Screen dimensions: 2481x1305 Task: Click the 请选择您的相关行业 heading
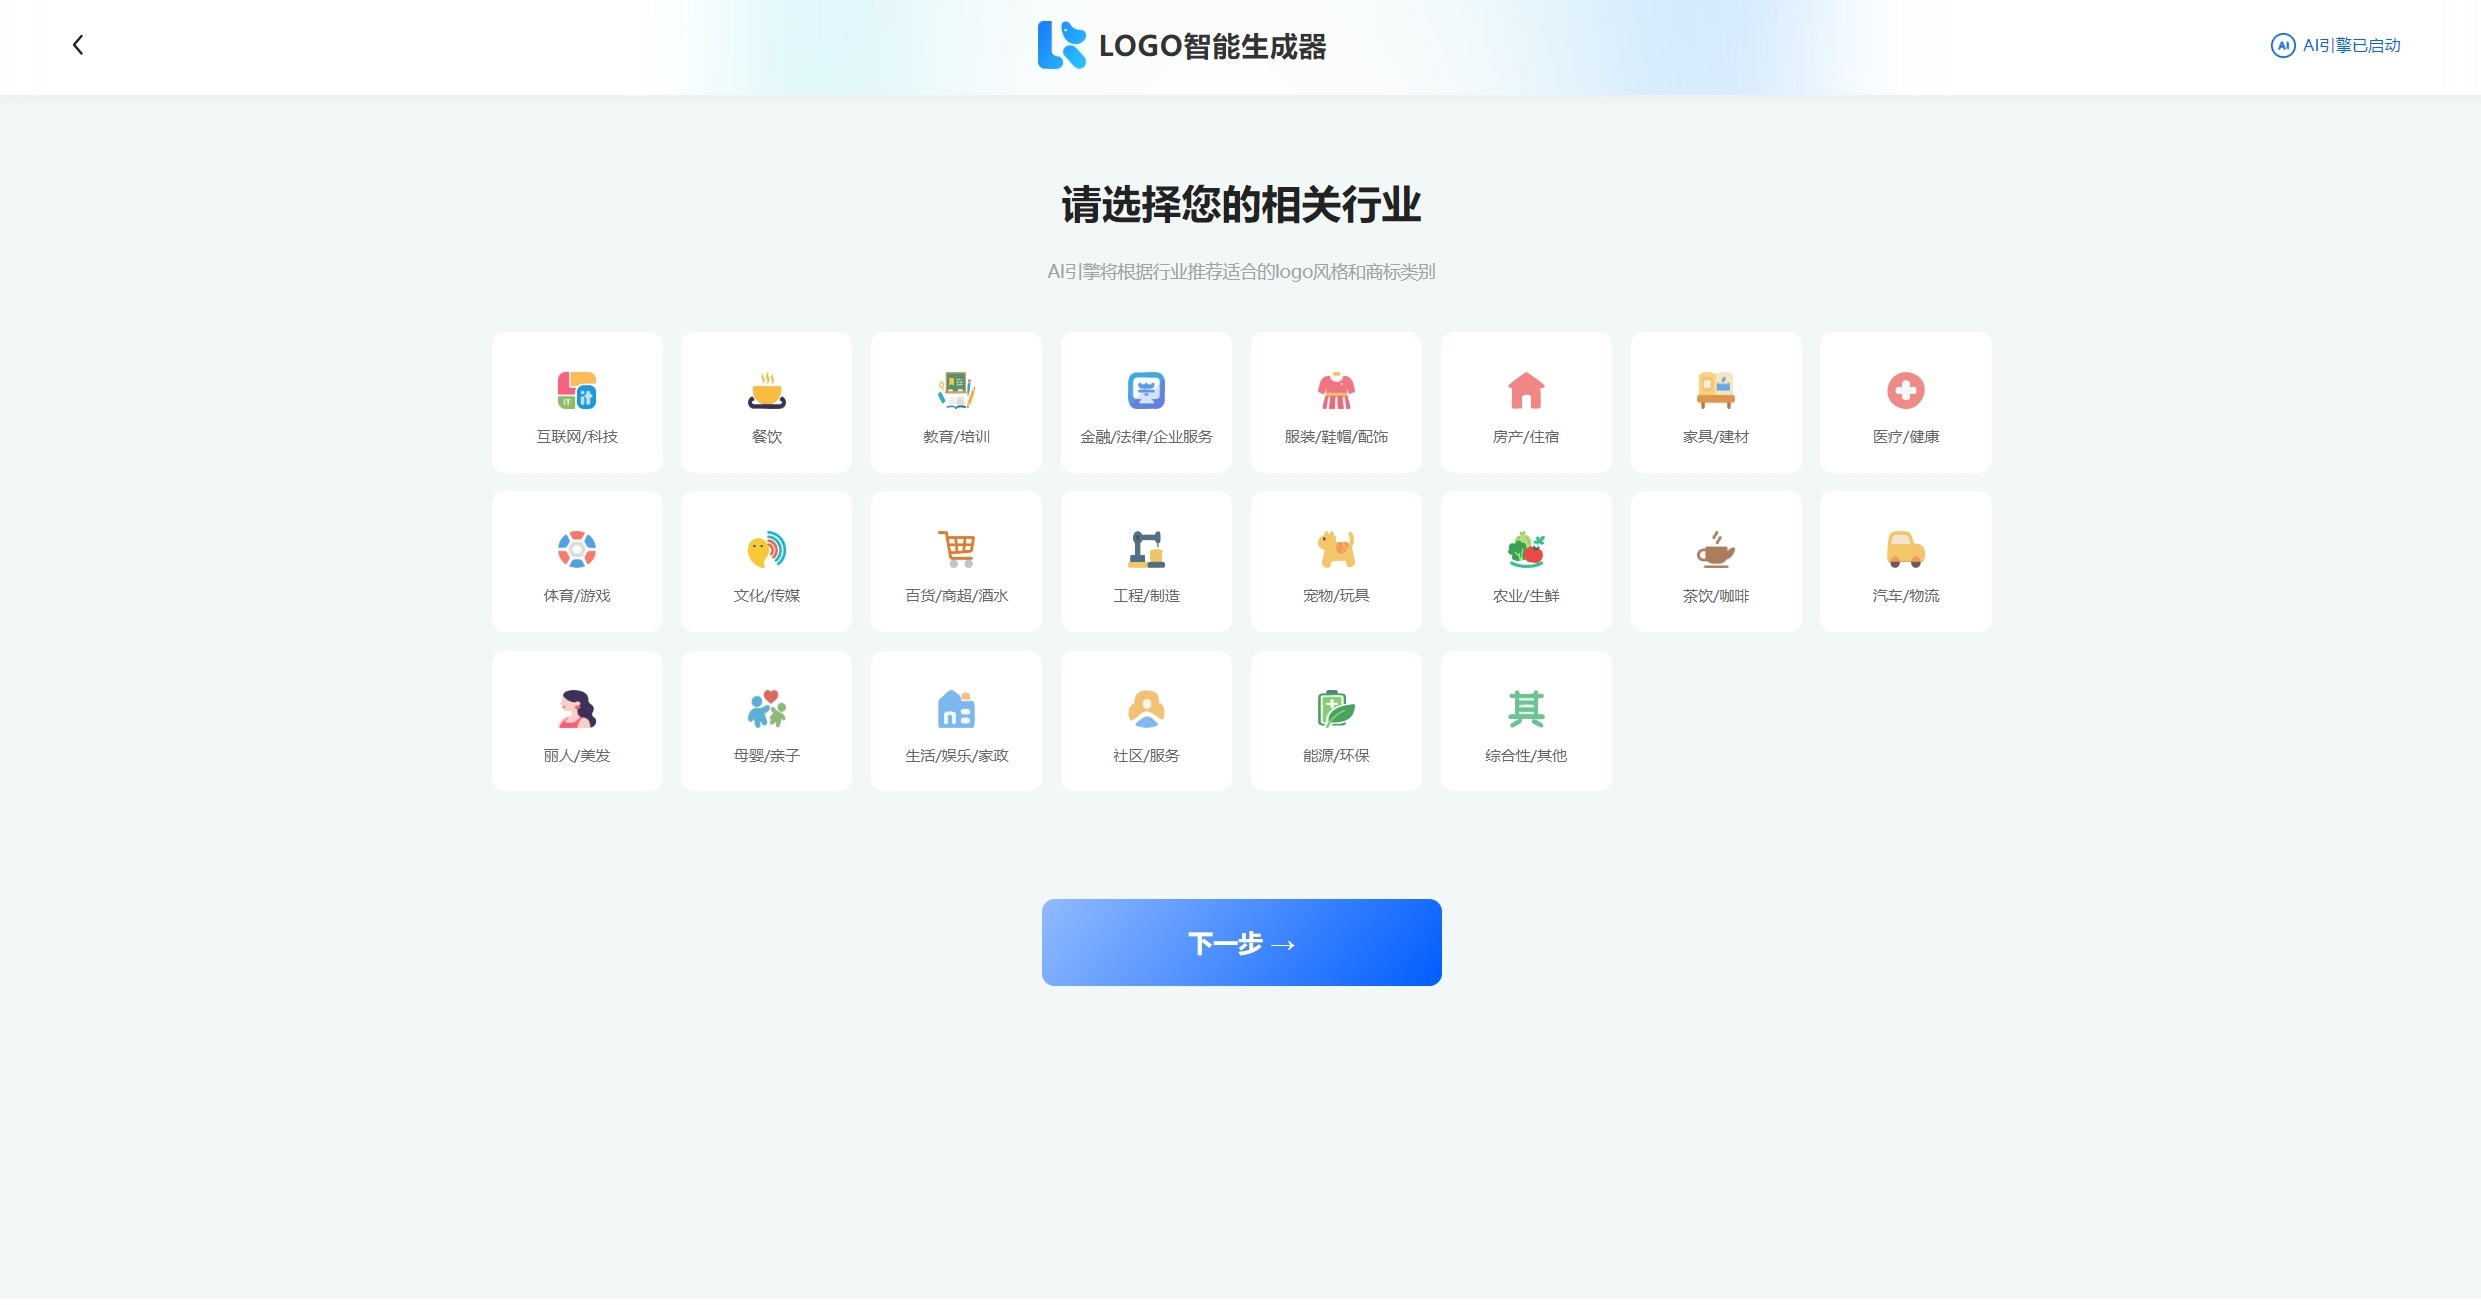click(x=1241, y=205)
